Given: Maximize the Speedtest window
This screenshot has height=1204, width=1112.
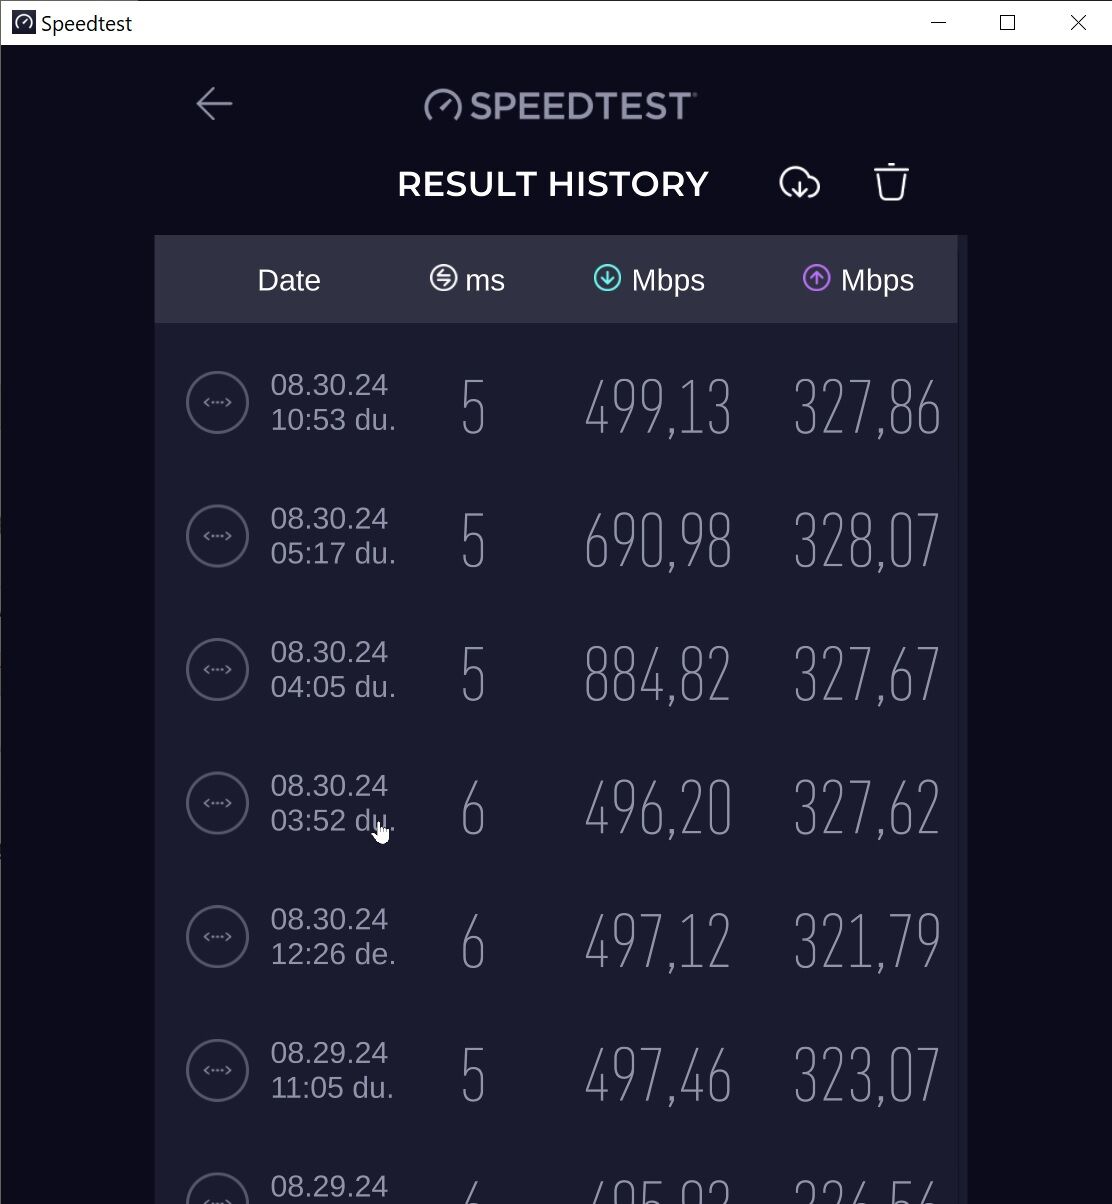Looking at the screenshot, I should point(1008,23).
